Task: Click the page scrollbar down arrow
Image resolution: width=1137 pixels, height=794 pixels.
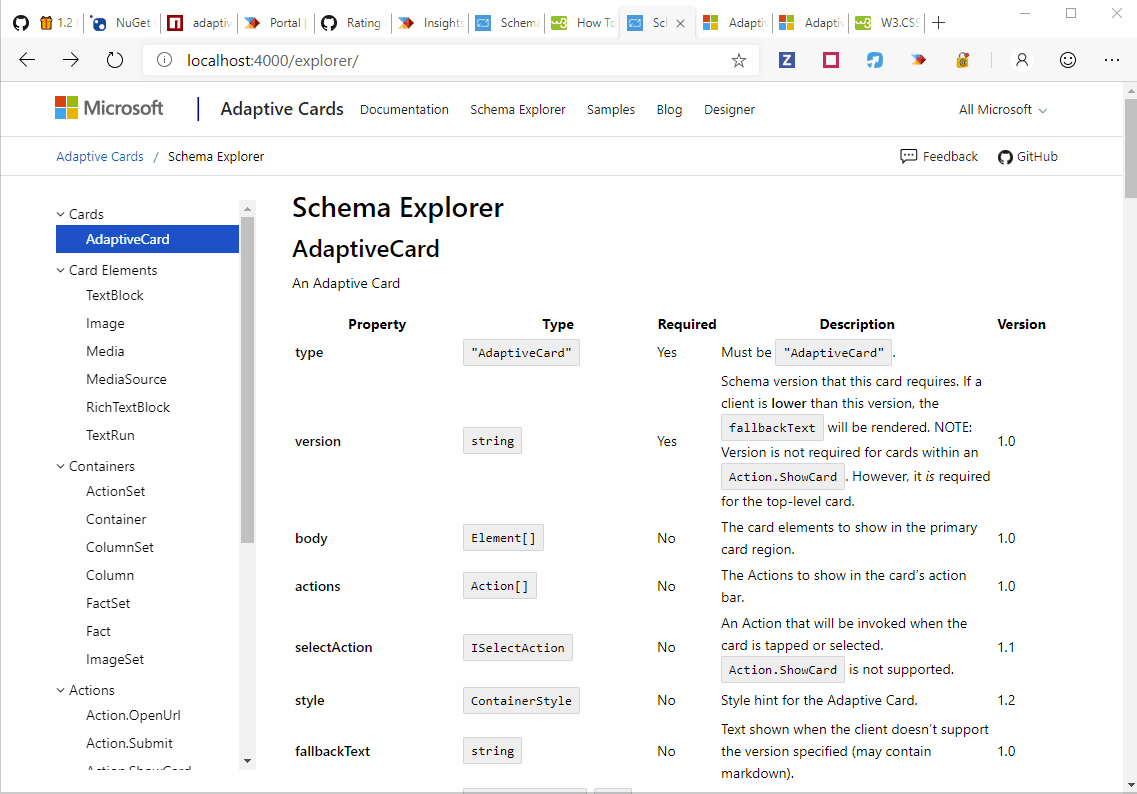Action: [x=1130, y=785]
